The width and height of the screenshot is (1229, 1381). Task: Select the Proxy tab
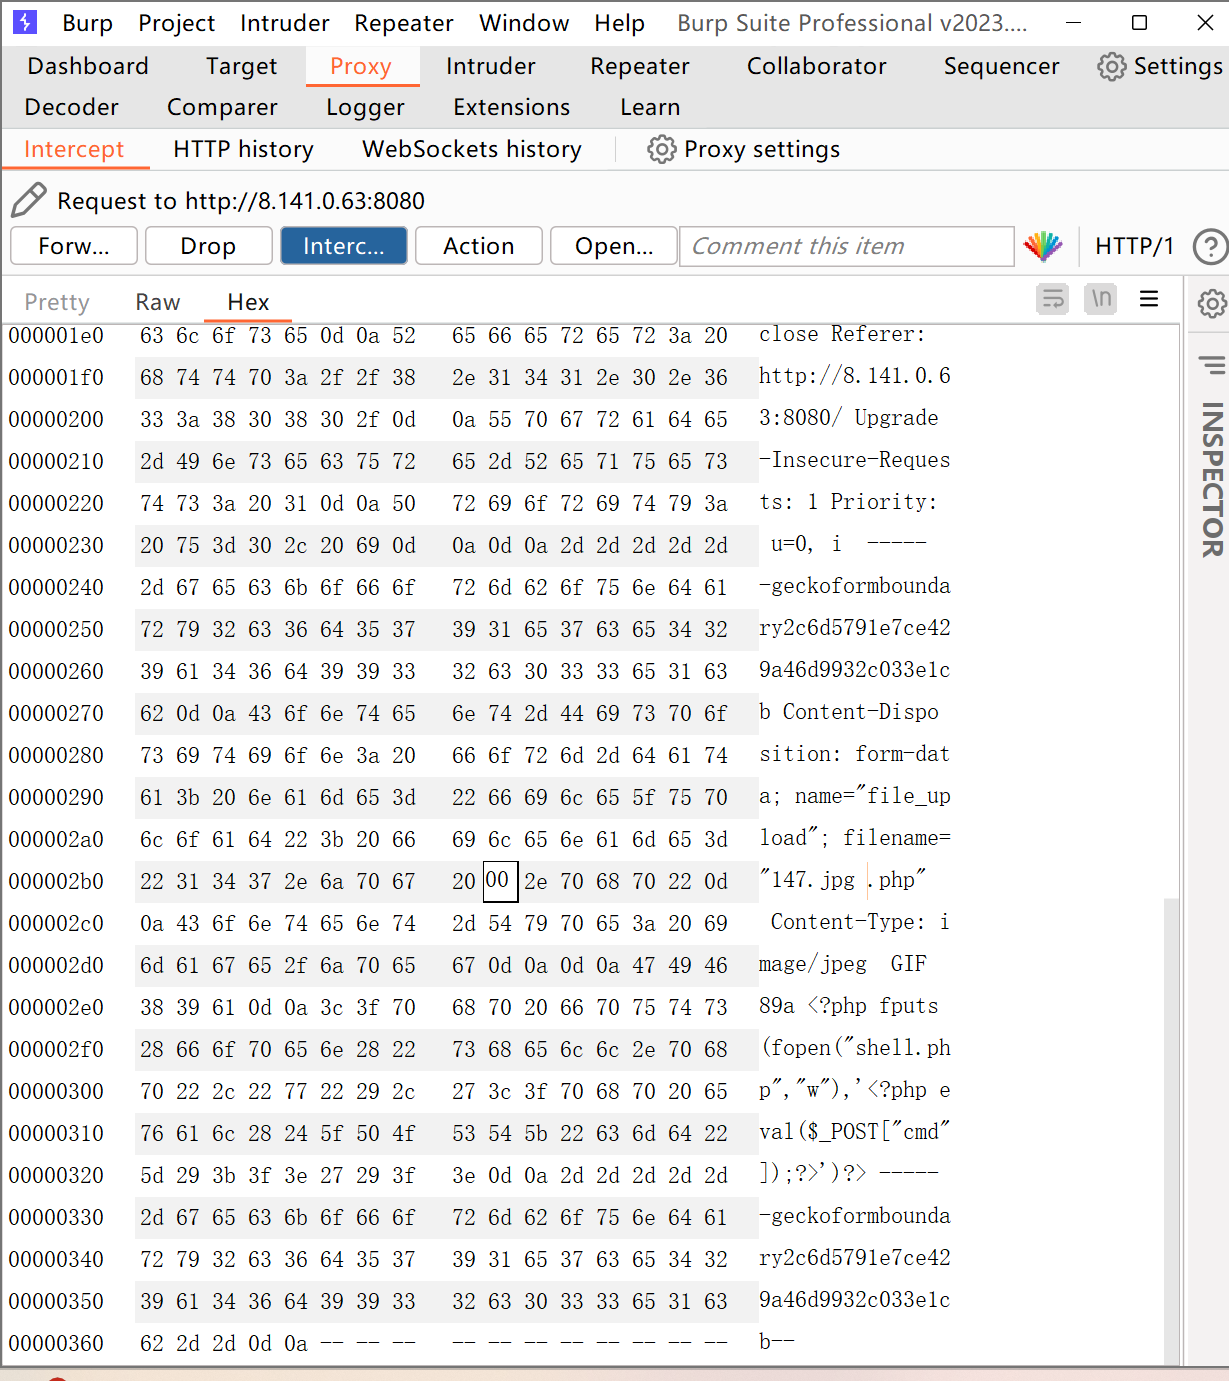click(x=360, y=66)
